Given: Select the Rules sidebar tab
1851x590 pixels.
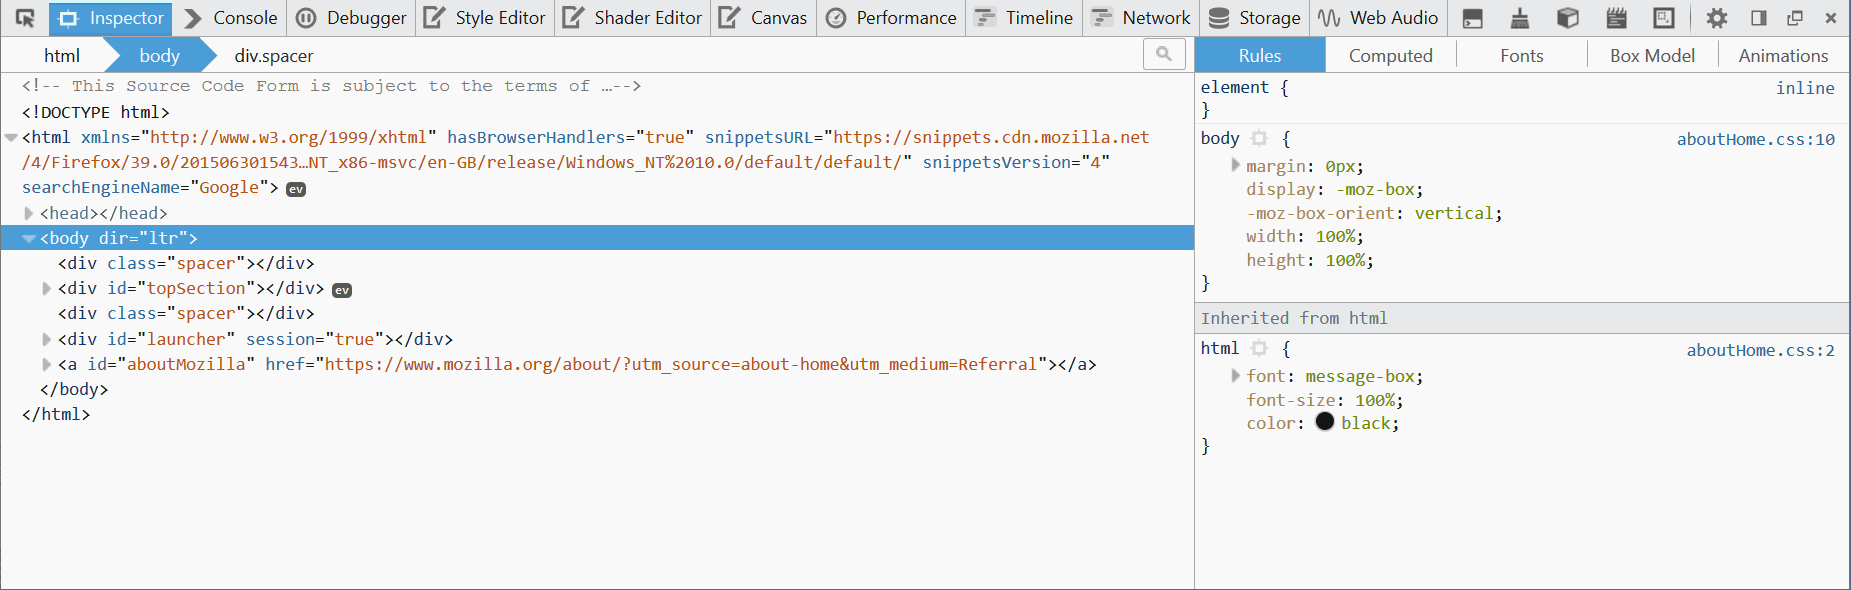Looking at the screenshot, I should click(1260, 55).
